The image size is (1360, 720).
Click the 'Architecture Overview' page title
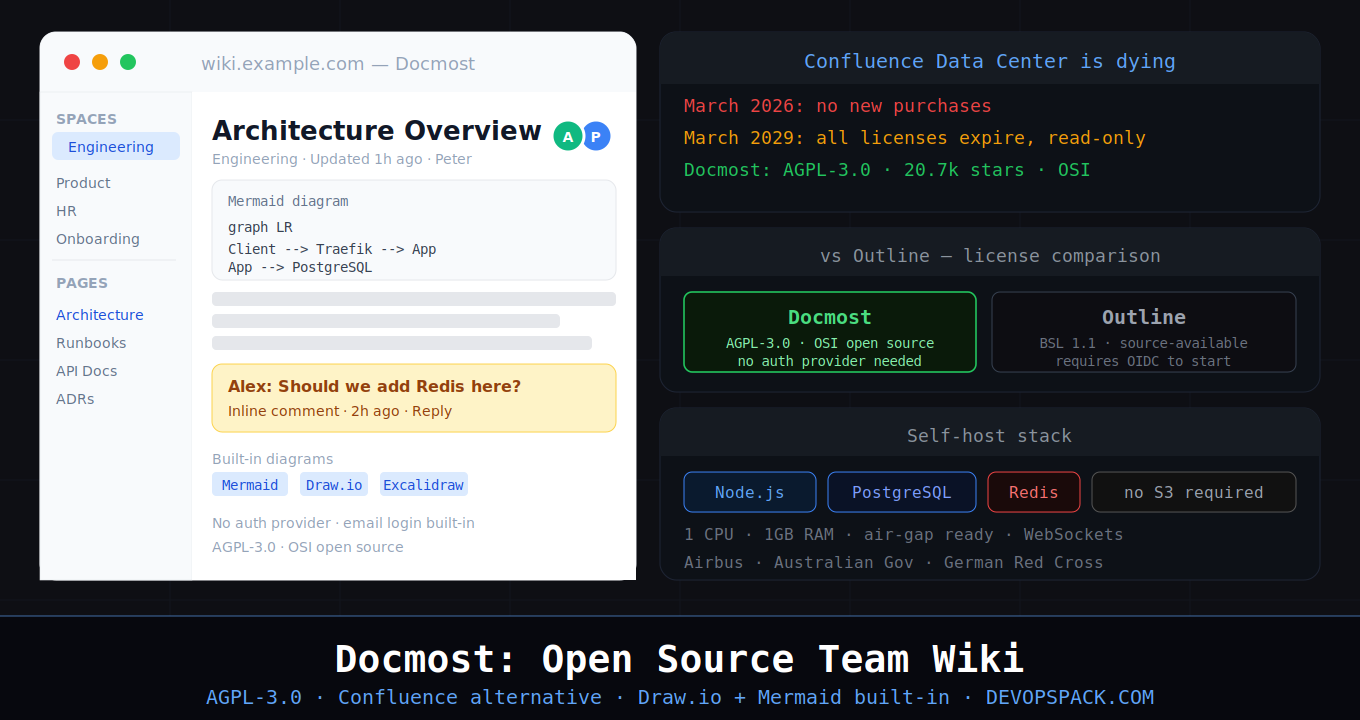click(x=377, y=131)
